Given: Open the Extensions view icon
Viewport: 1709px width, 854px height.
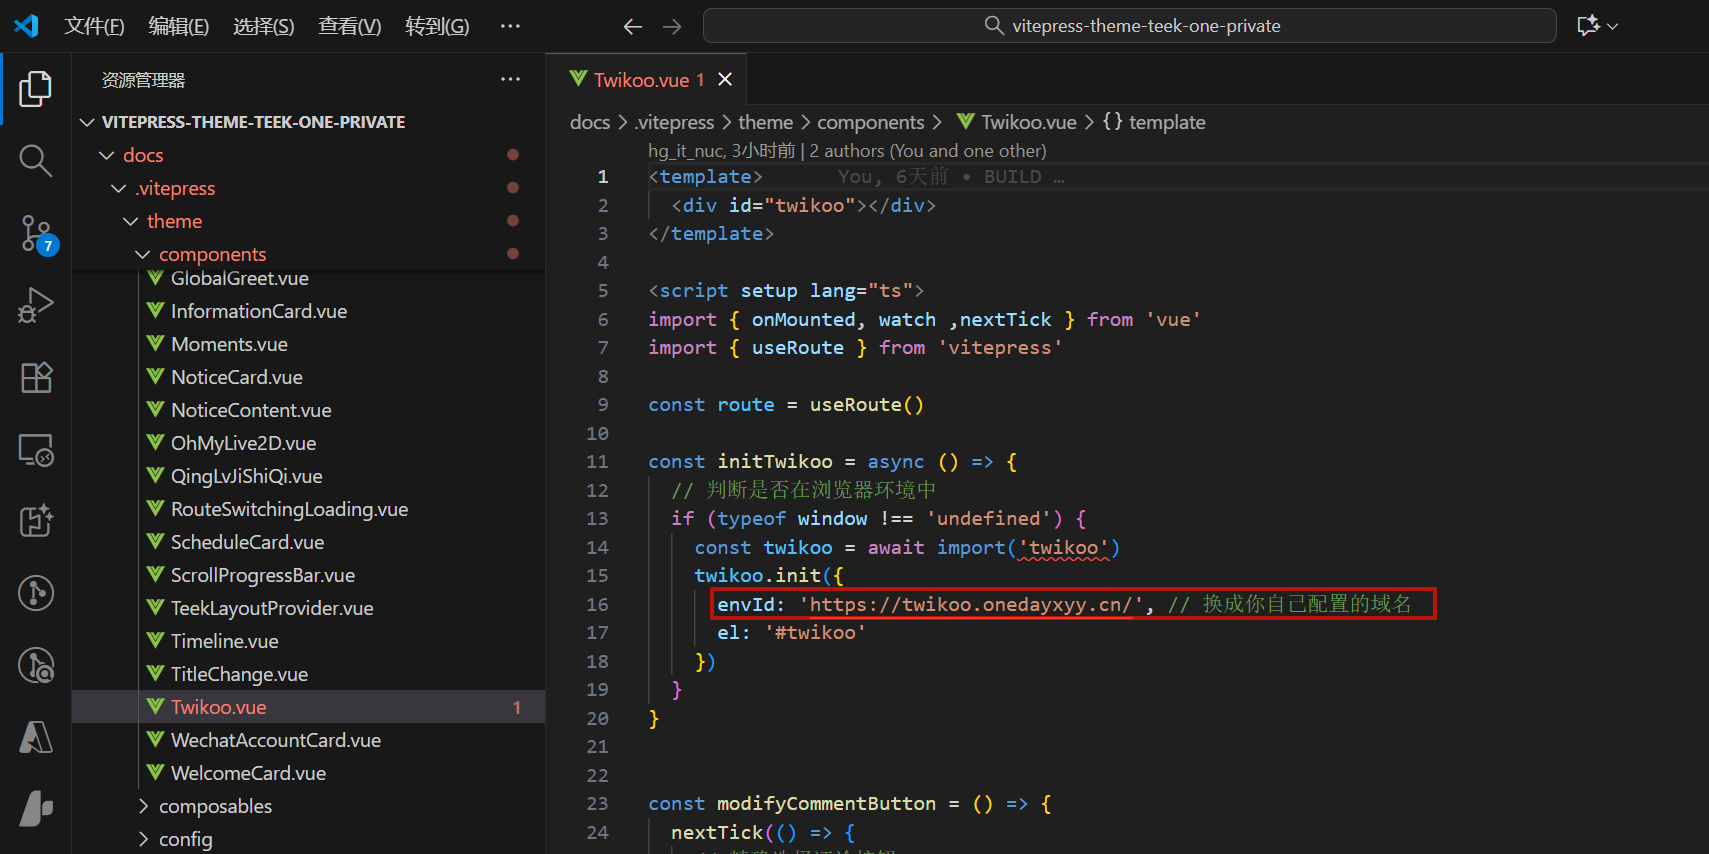Looking at the screenshot, I should pos(36,377).
